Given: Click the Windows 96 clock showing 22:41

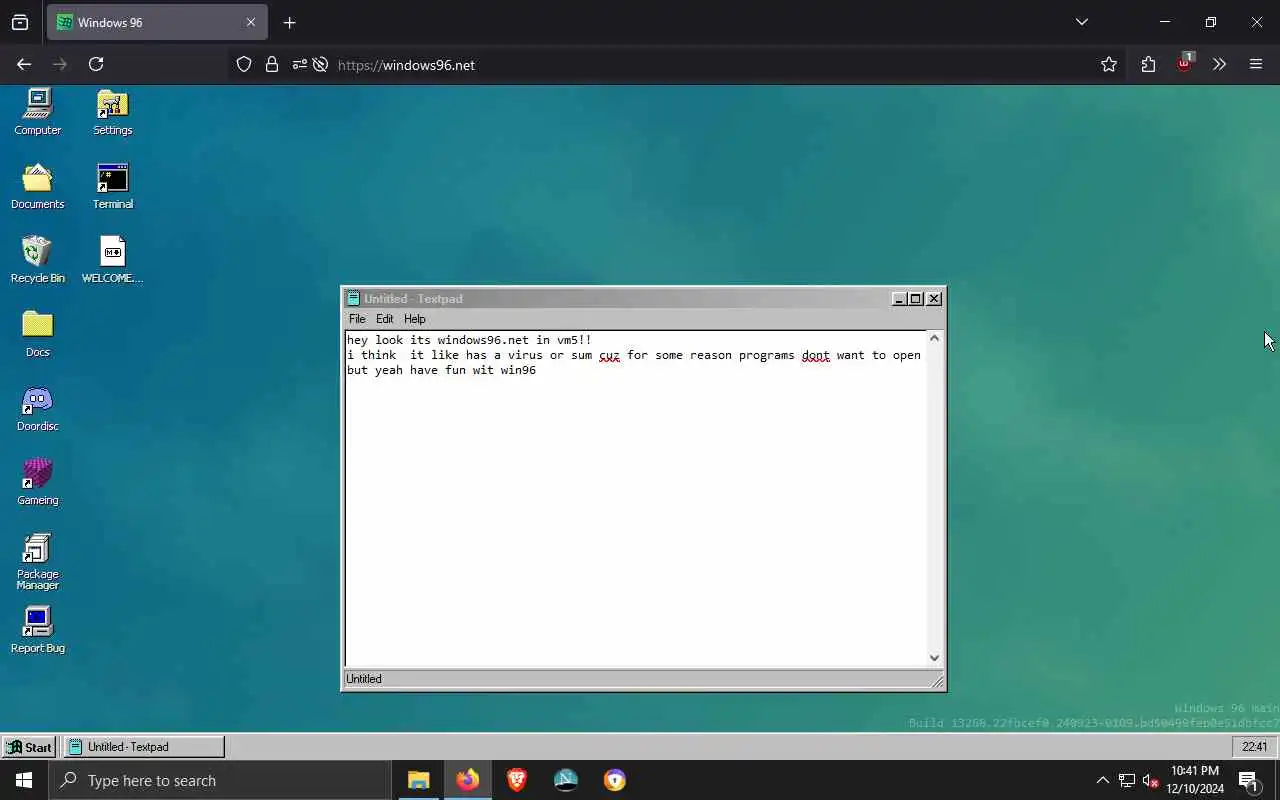Looking at the screenshot, I should [x=1254, y=747].
